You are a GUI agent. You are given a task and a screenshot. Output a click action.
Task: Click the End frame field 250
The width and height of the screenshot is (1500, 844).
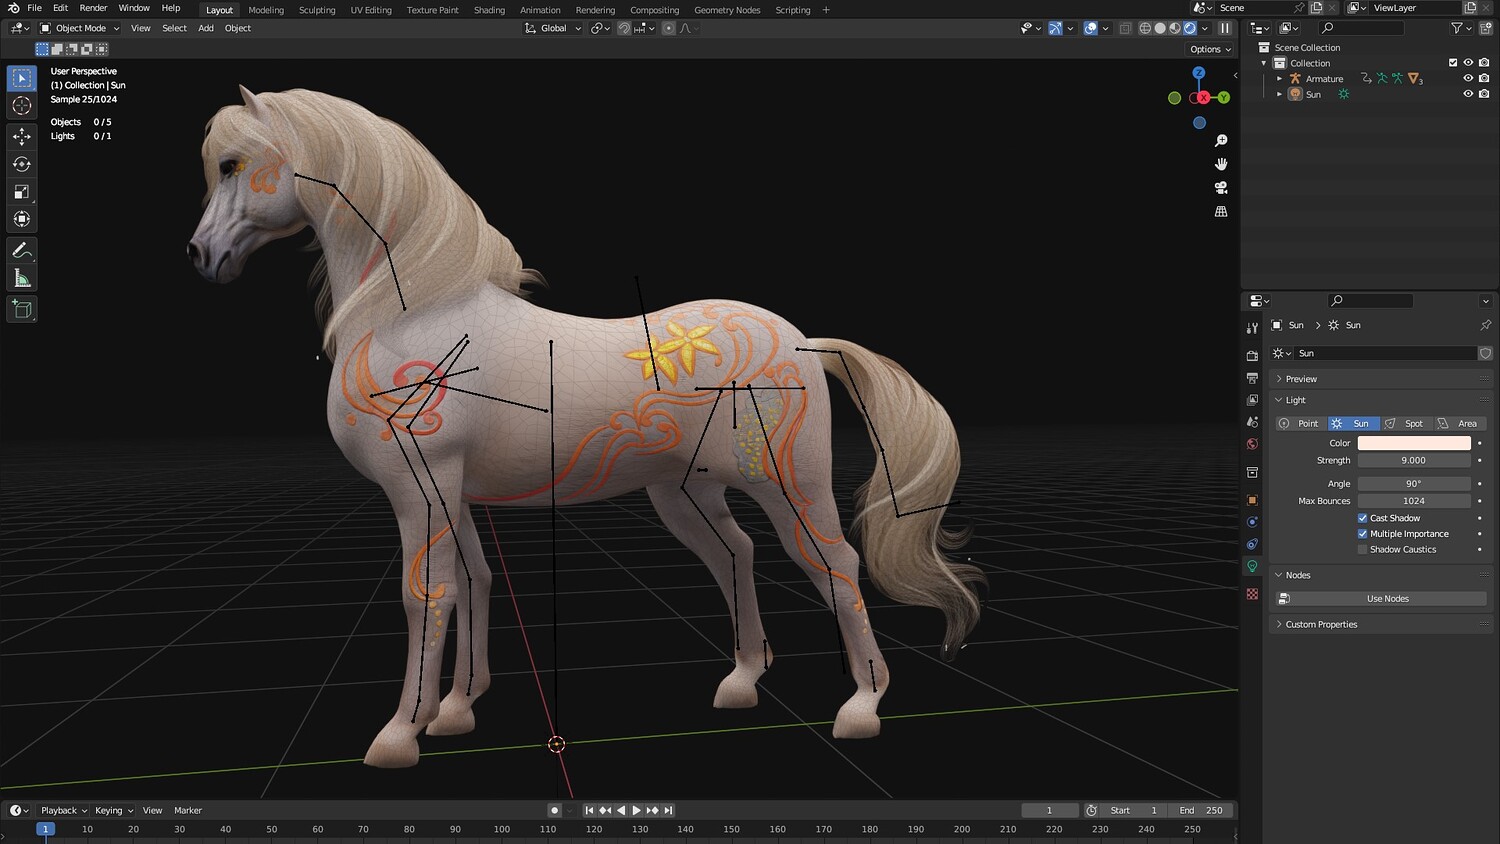[1202, 810]
